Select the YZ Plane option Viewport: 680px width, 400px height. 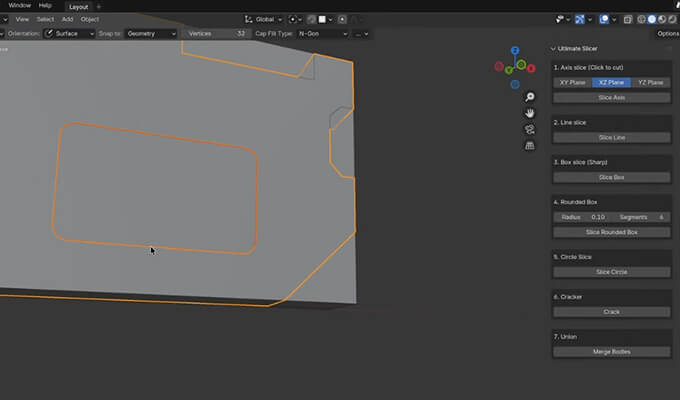coord(650,82)
